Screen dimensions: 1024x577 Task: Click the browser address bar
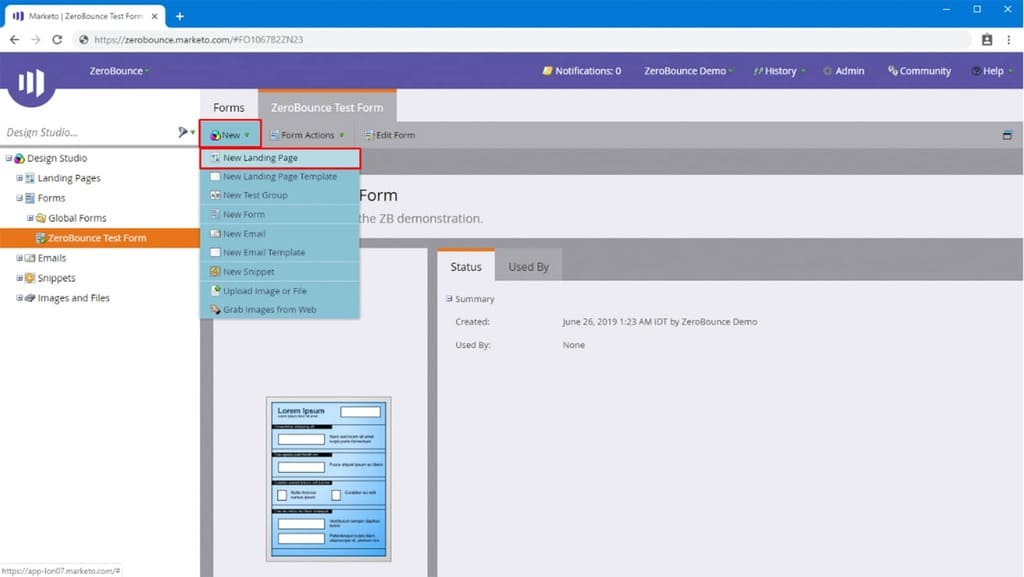pyautogui.click(x=522, y=40)
